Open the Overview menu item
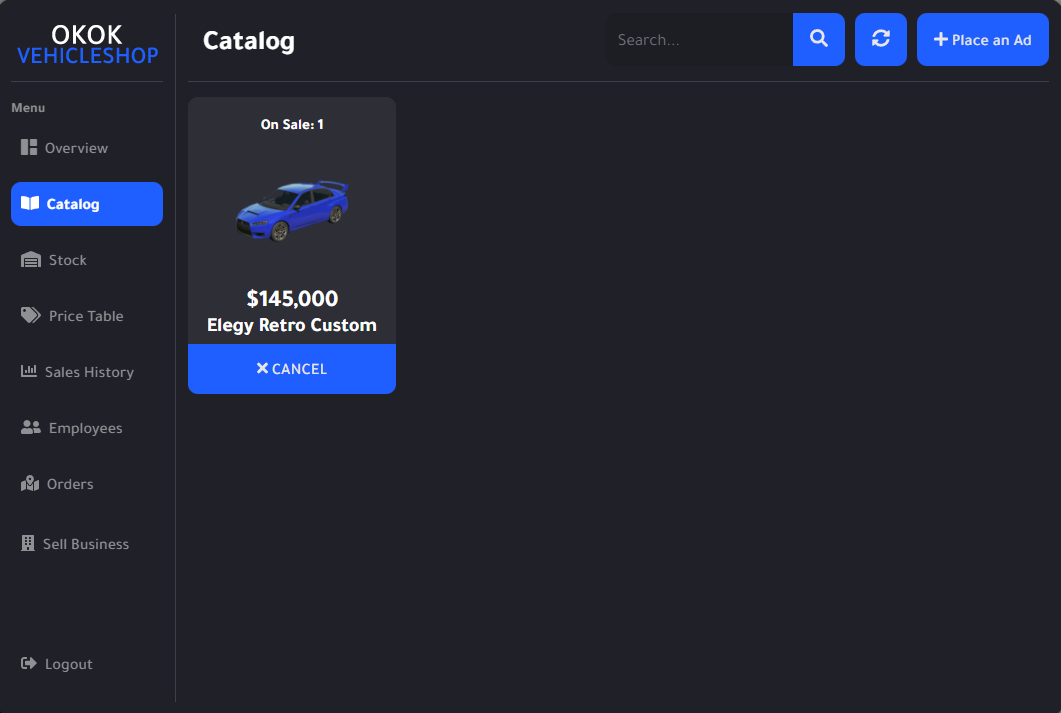 (x=76, y=148)
